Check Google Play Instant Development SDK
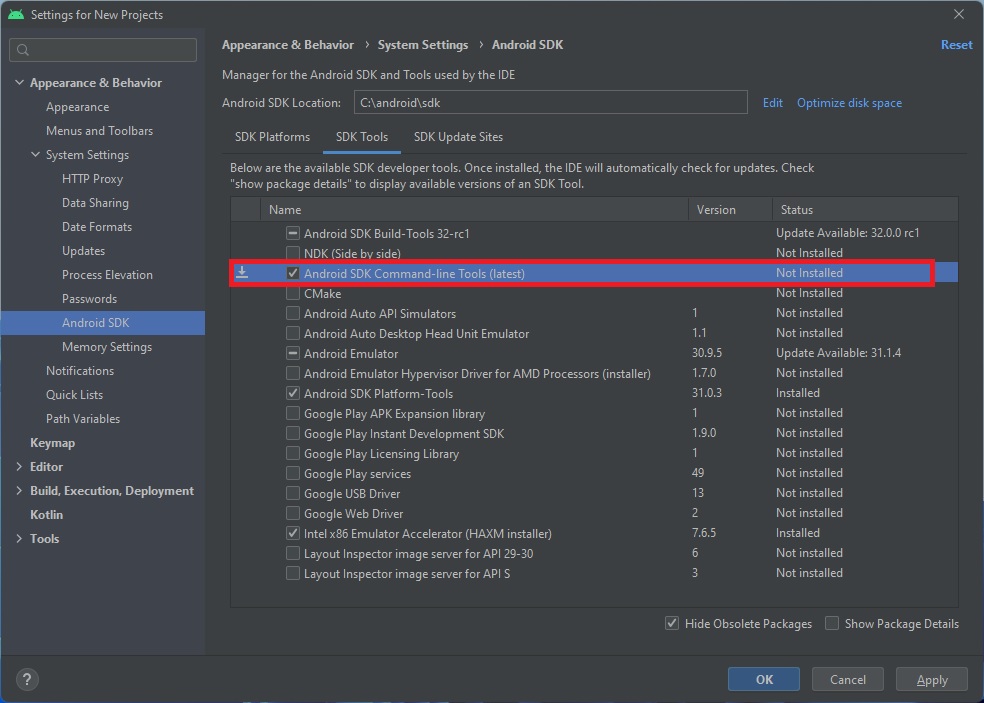 click(292, 434)
